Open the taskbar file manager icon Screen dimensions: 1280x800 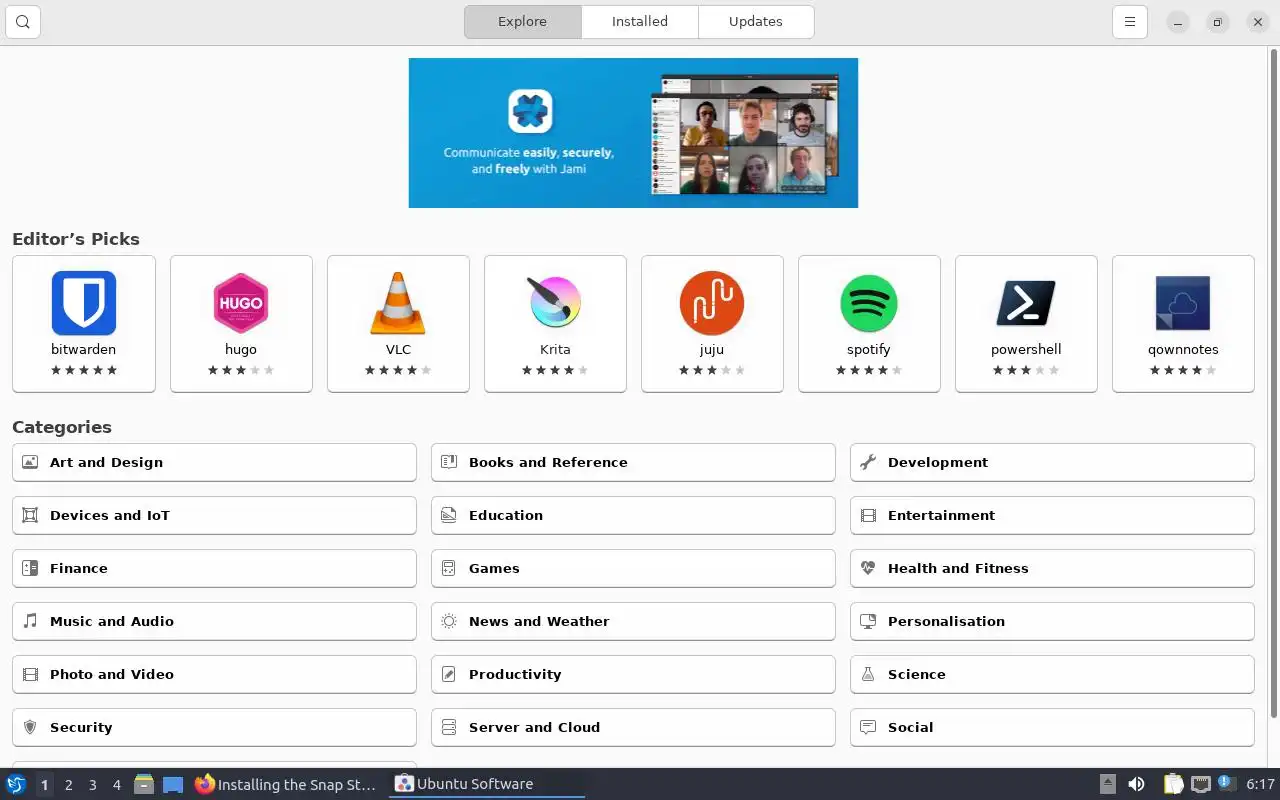pyautogui.click(x=143, y=784)
